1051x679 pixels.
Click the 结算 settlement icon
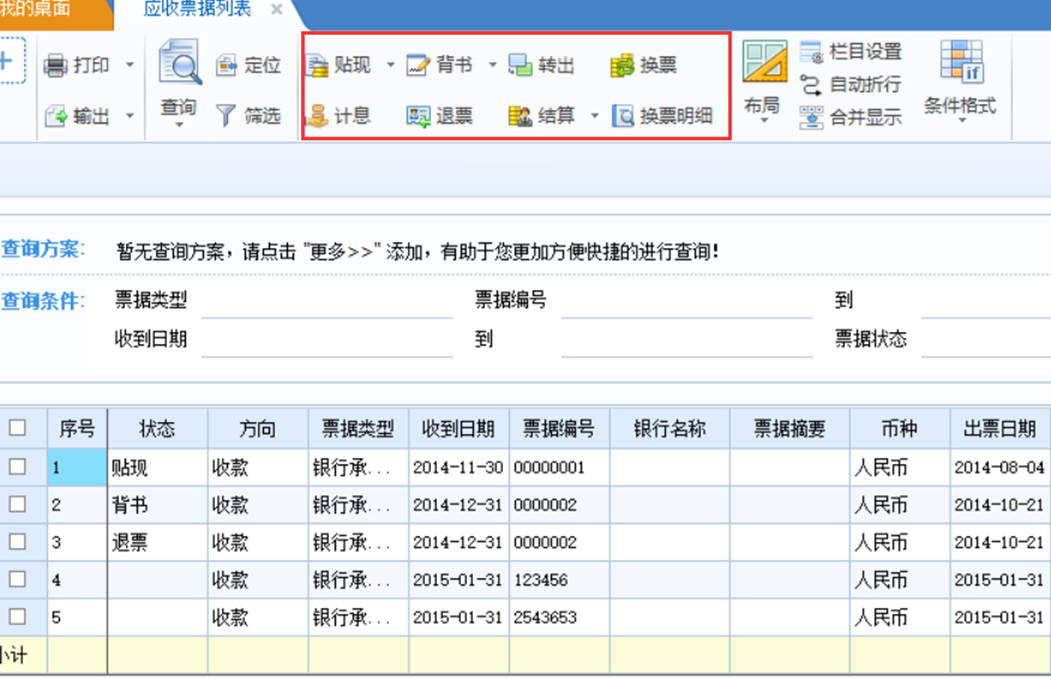(520, 116)
